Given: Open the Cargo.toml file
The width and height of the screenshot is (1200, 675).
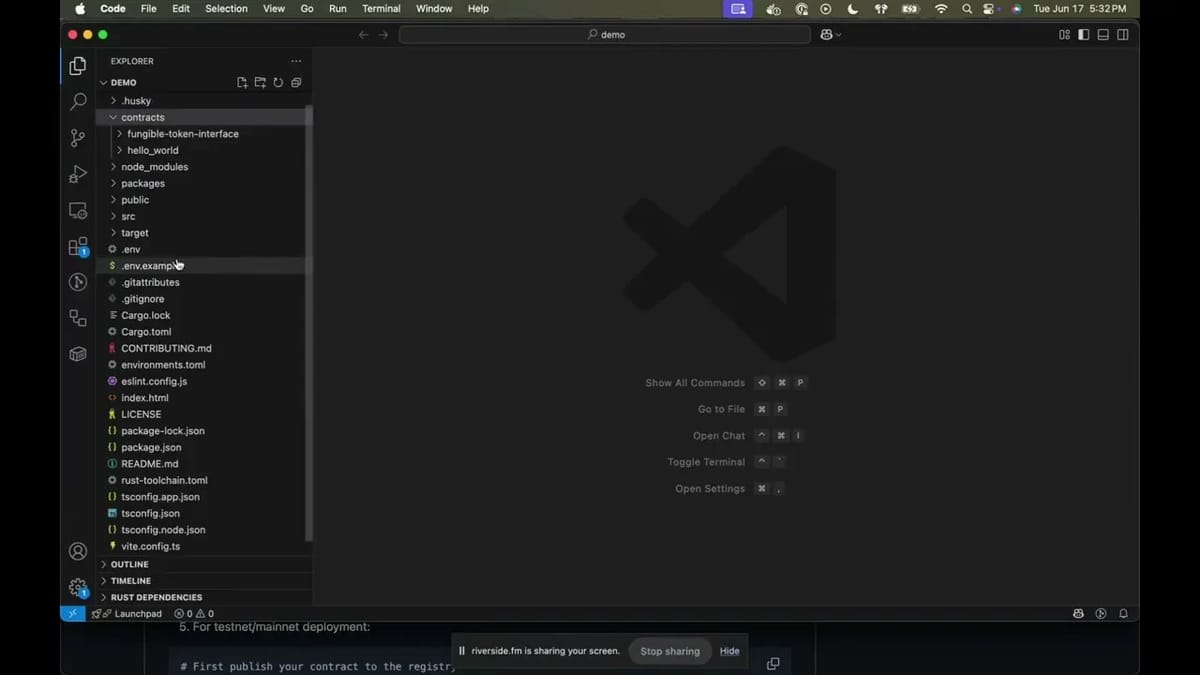Looking at the screenshot, I should click(206, 332).
